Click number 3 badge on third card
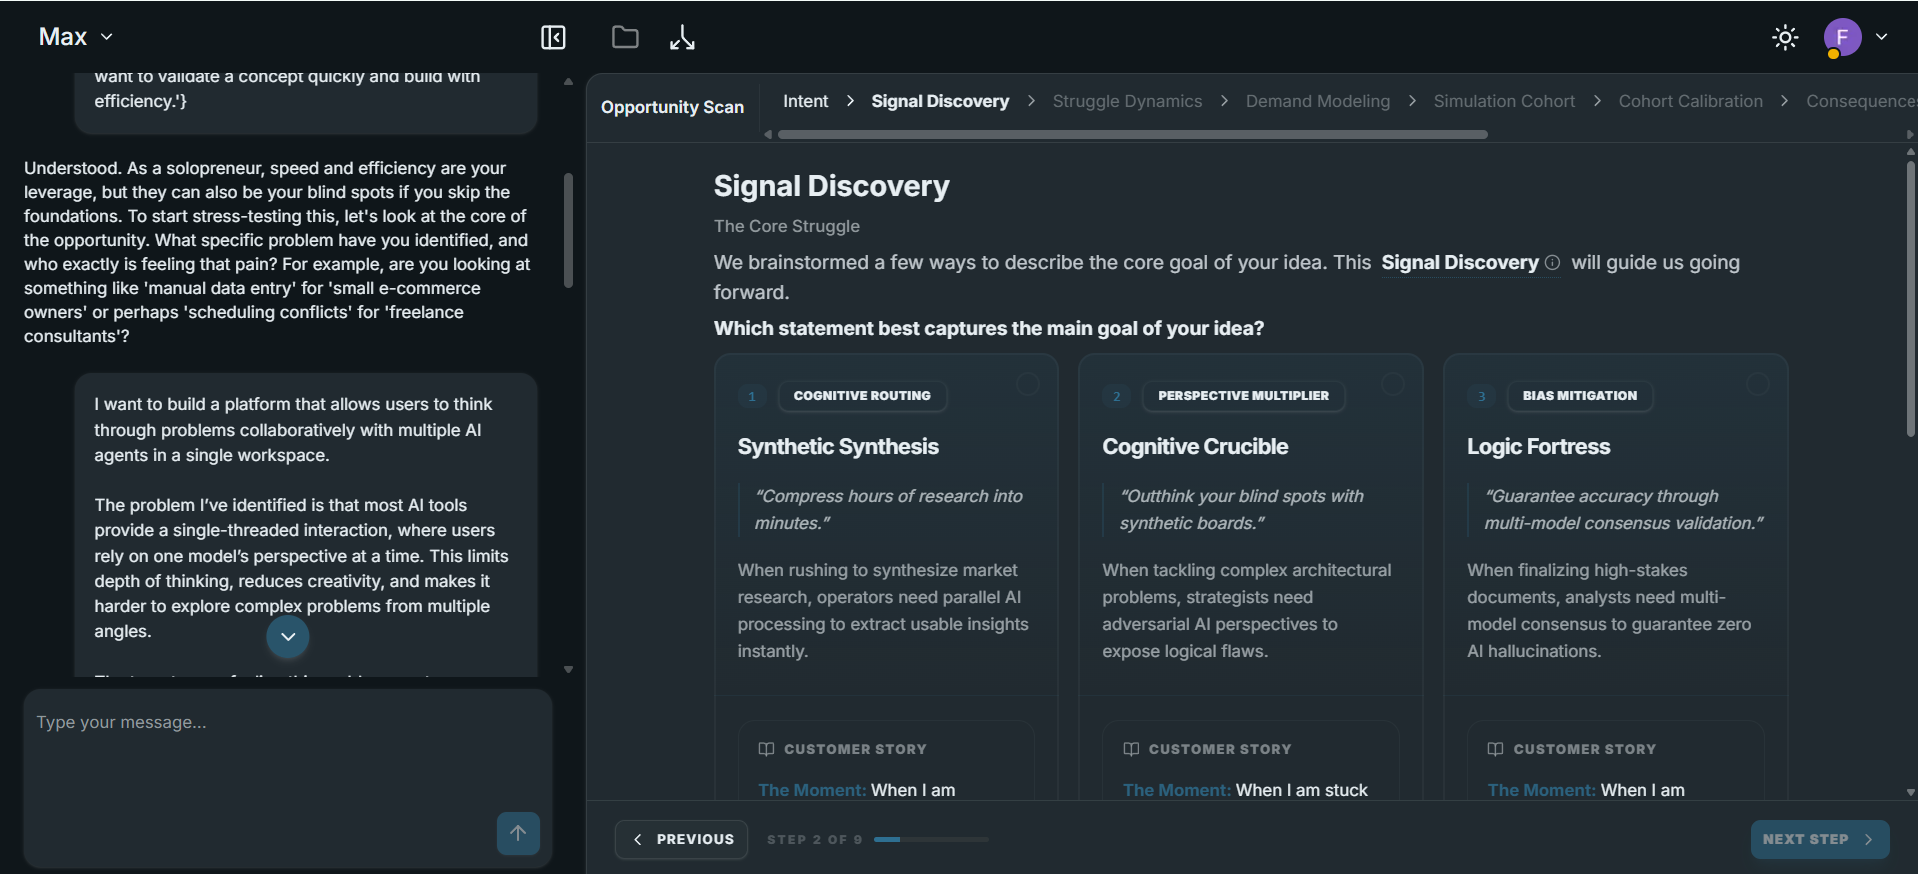Image resolution: width=1918 pixels, height=874 pixels. click(1481, 396)
